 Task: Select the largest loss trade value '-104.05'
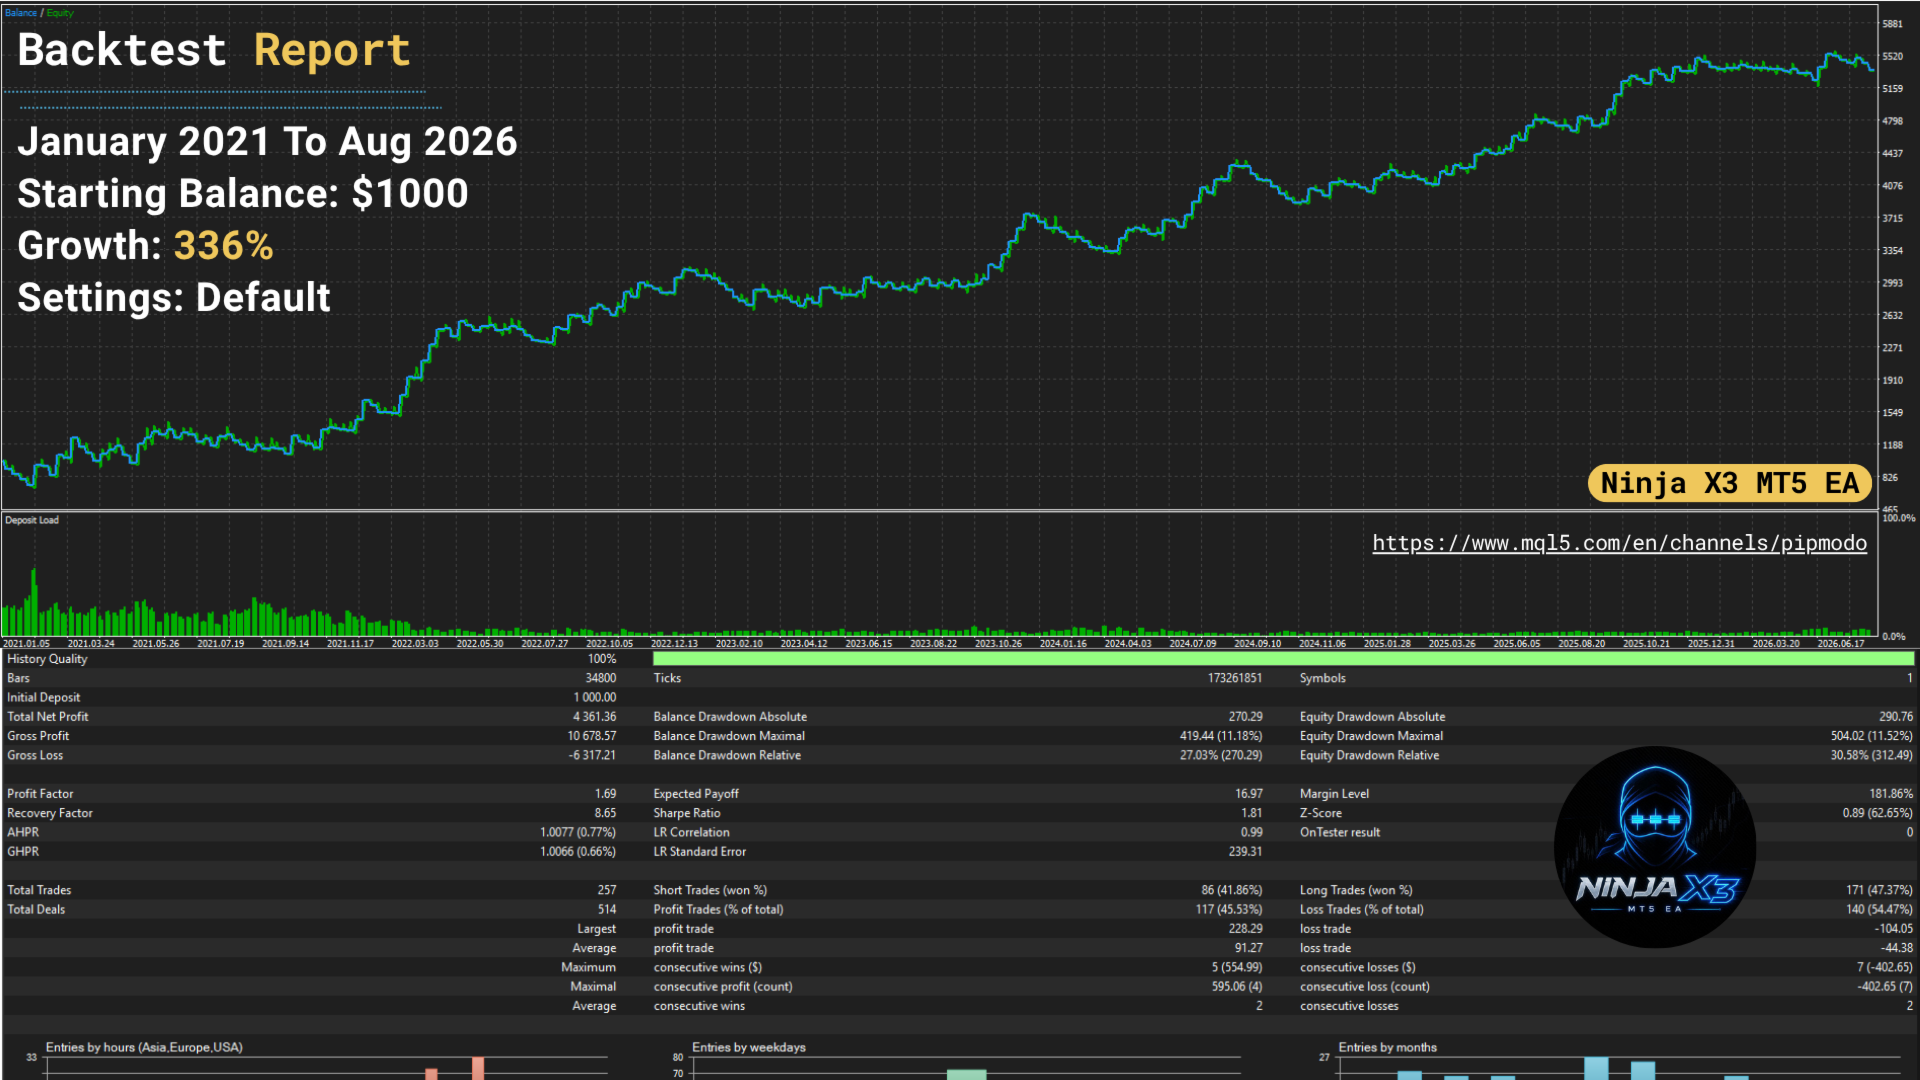(1894, 929)
